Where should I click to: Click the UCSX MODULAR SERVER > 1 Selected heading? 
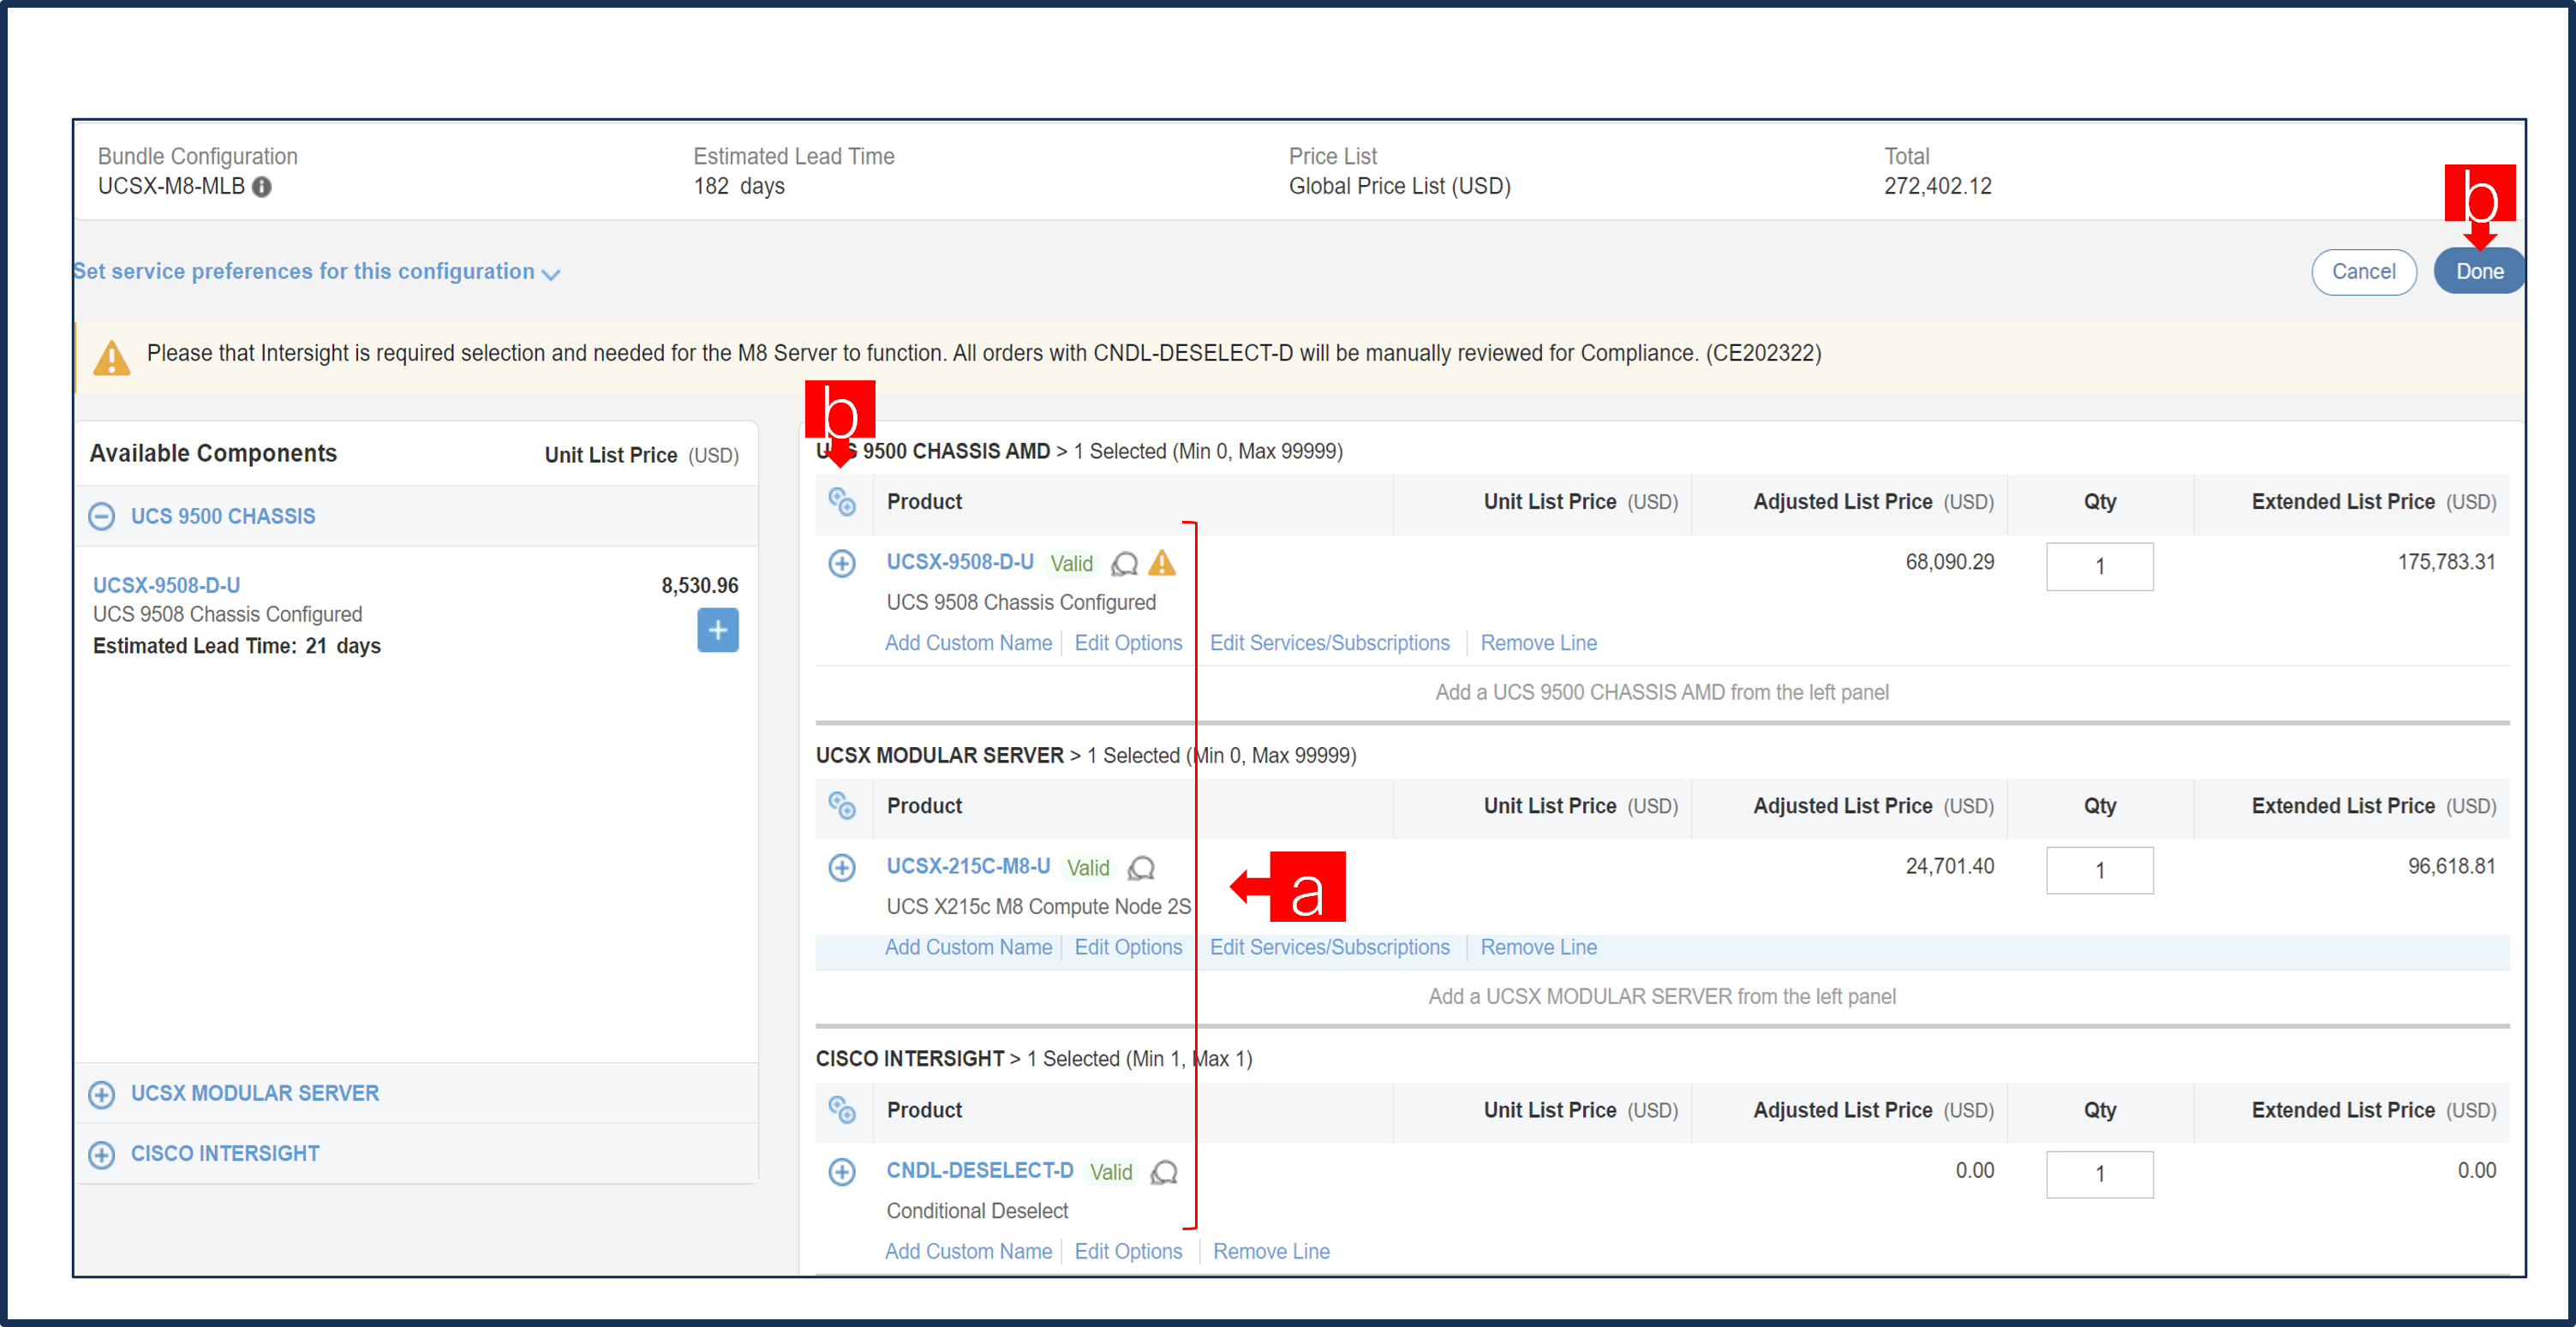(1086, 755)
